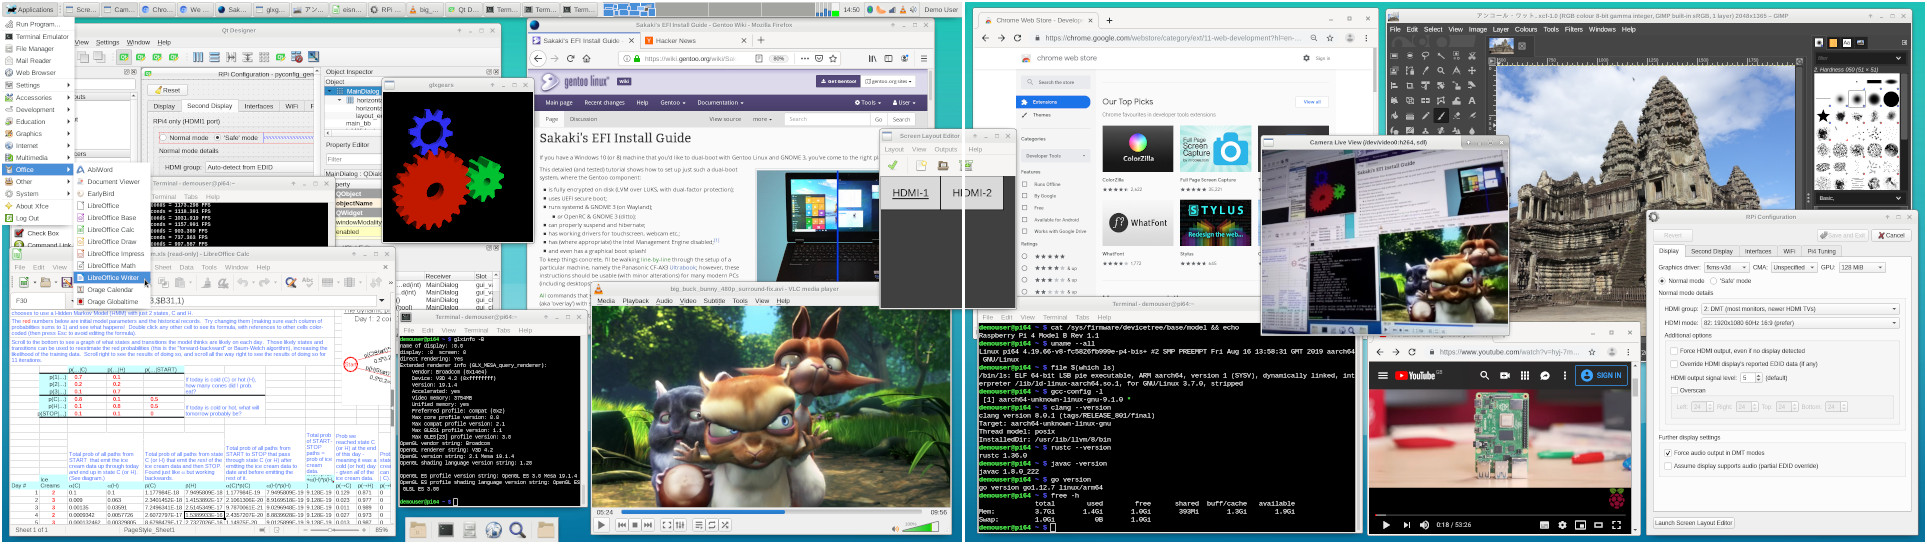This screenshot has height=544, width=1927.
Task: Open HDMI mode 1920x1080 dropdown
Action: (x=1800, y=323)
